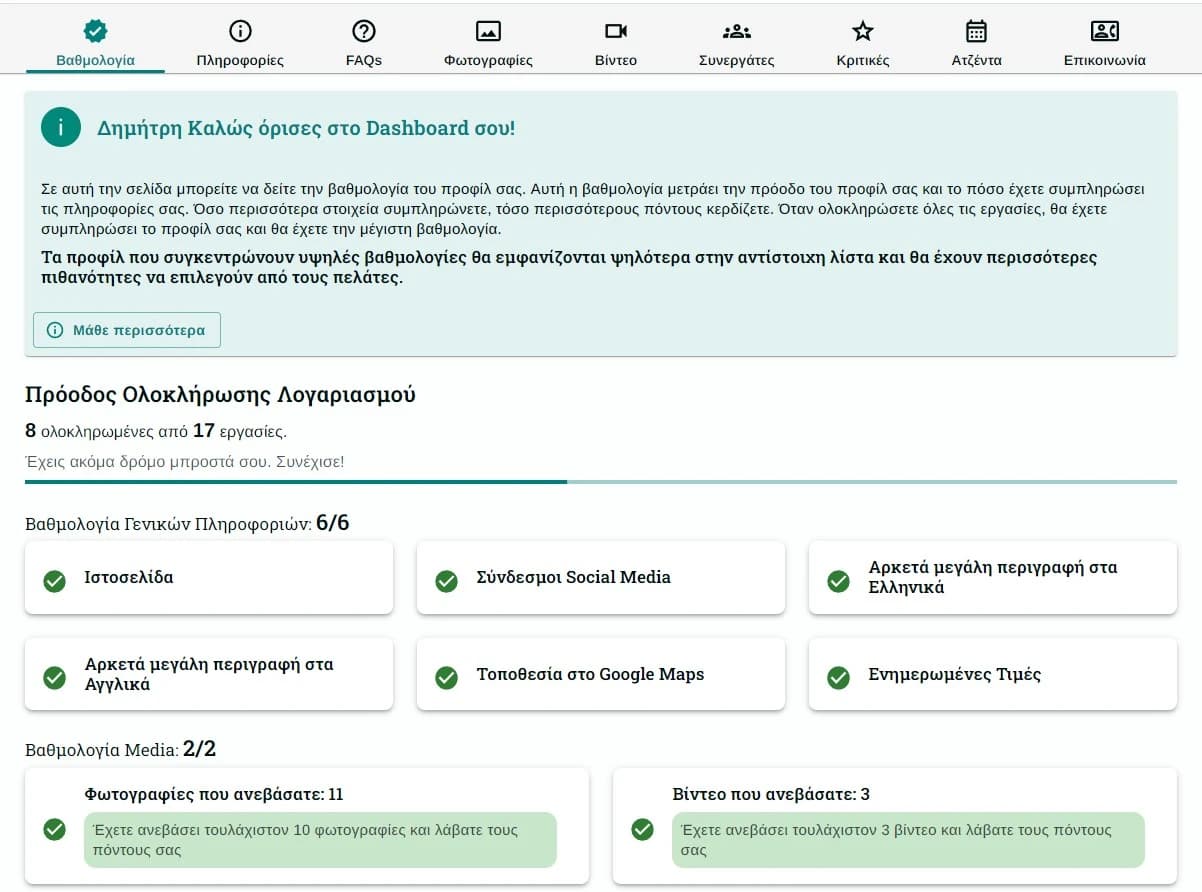Click the green checkmark beside the Ελληνικά description
Image resolution: width=1202 pixels, height=892 pixels.
[839, 580]
